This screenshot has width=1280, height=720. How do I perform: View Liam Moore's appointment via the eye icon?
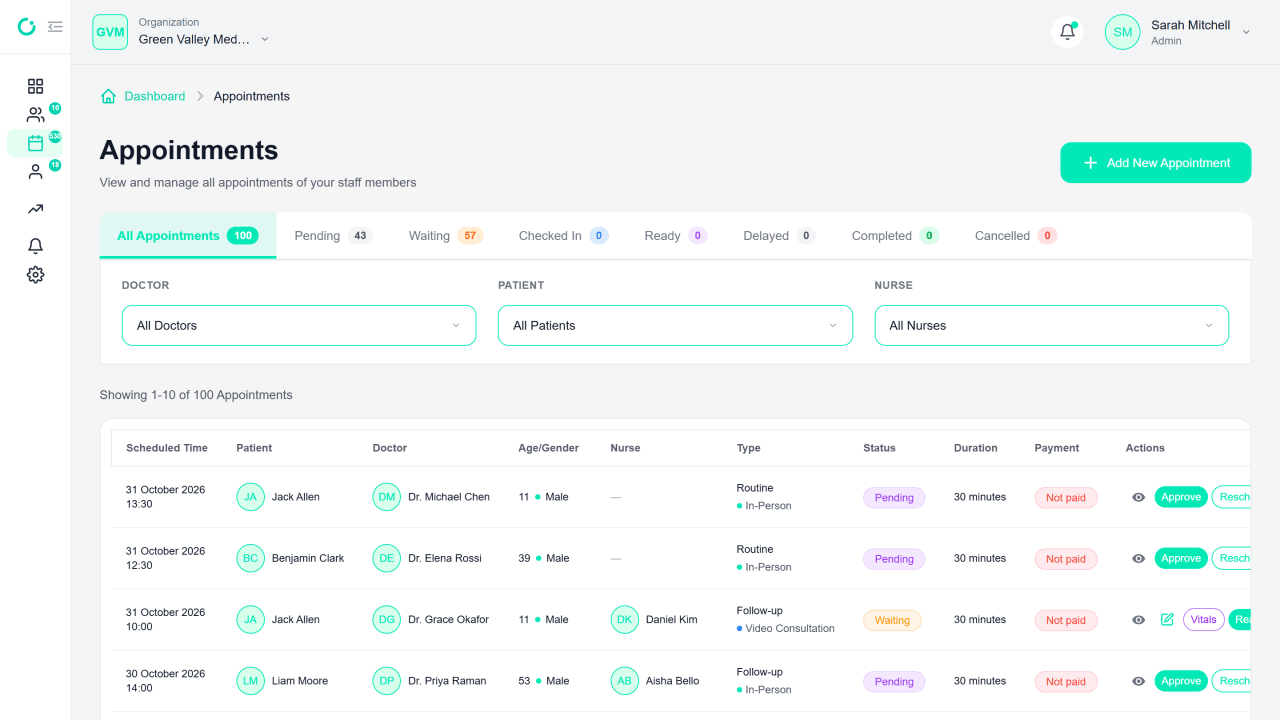pyautogui.click(x=1138, y=681)
